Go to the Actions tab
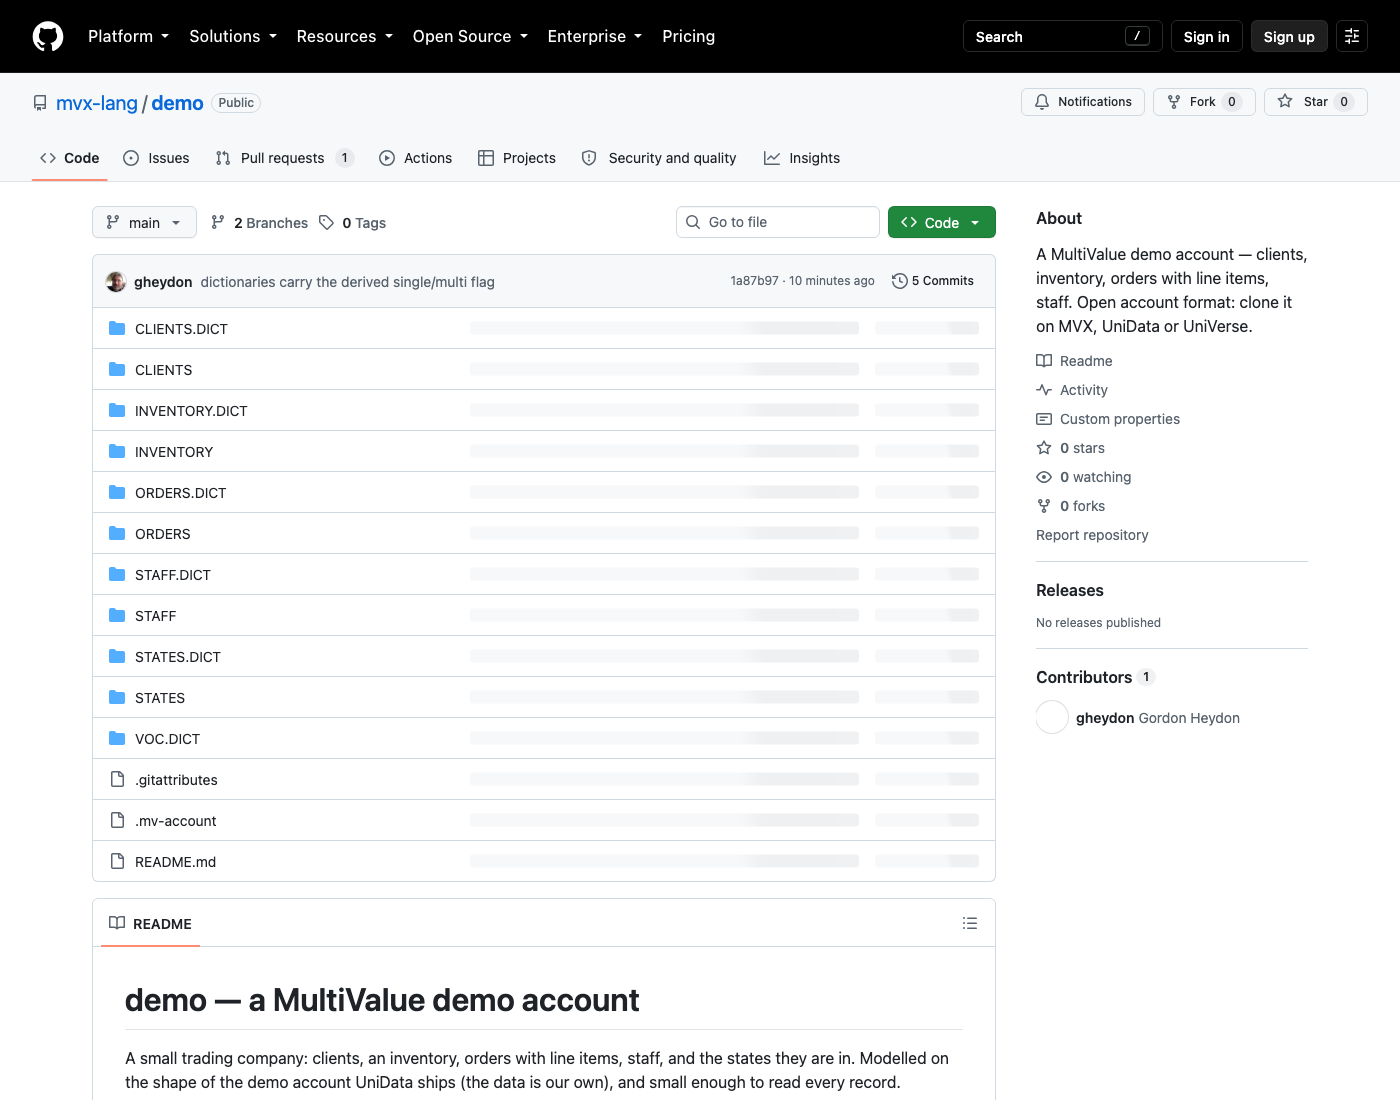The width and height of the screenshot is (1400, 1100). (416, 158)
